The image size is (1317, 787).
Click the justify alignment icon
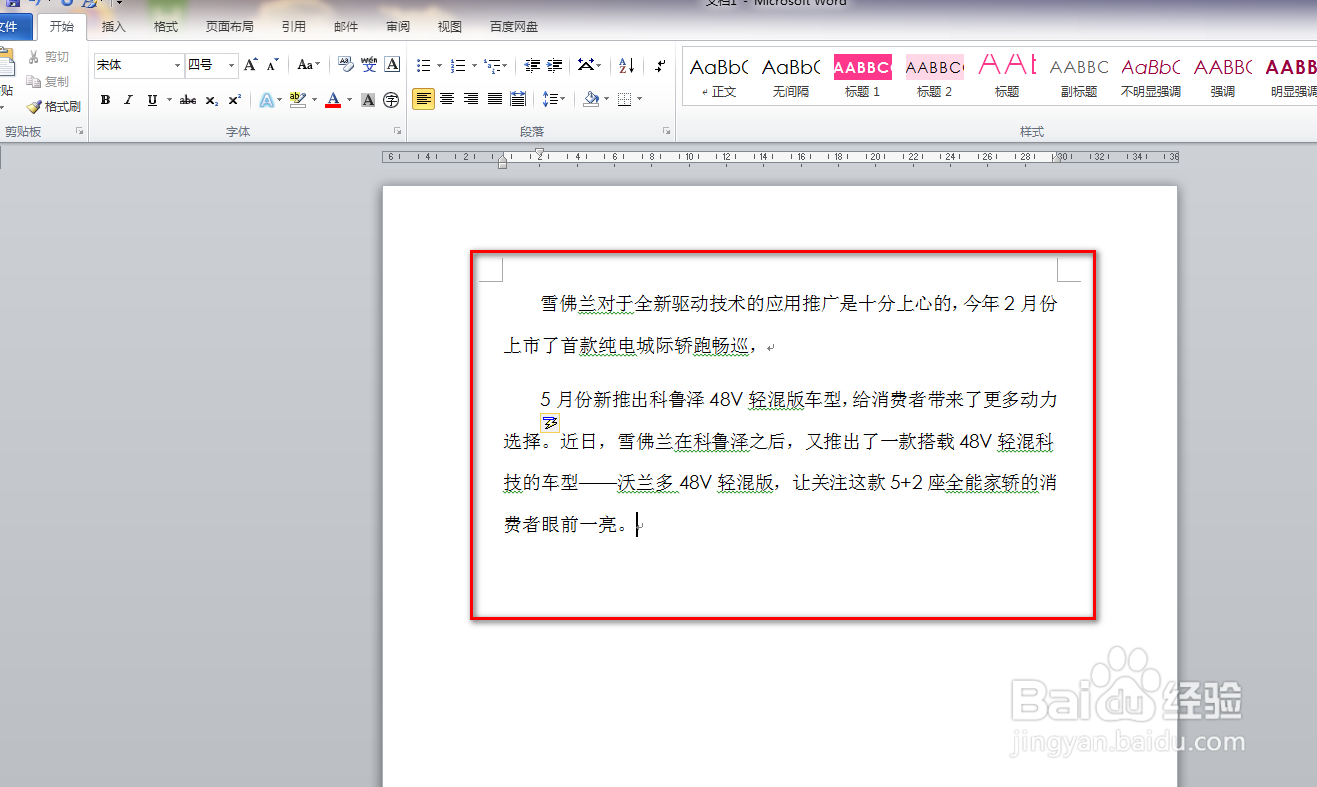pos(495,99)
